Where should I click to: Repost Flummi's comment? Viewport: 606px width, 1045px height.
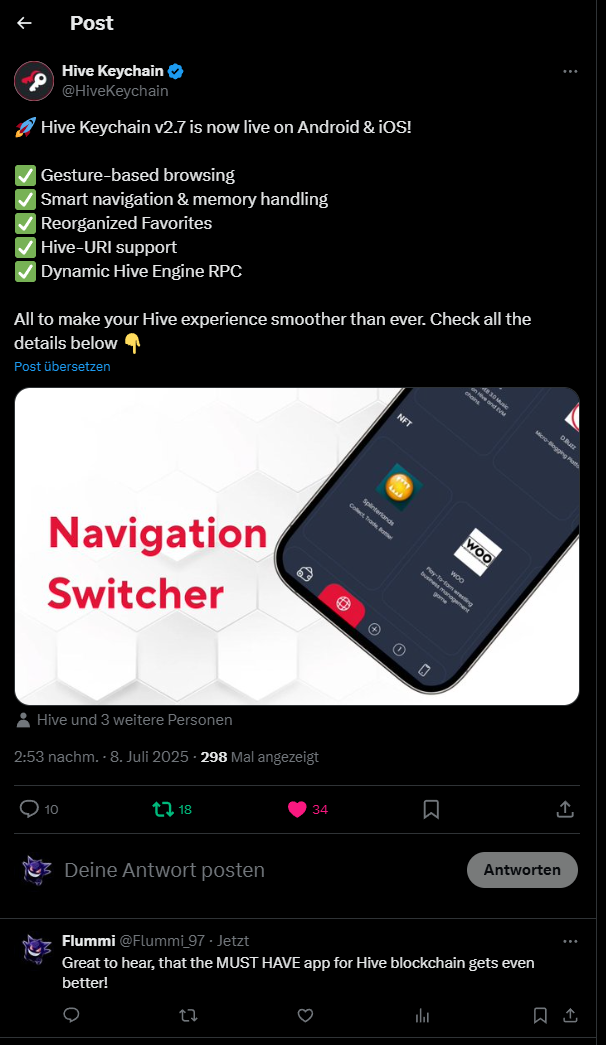click(188, 1015)
